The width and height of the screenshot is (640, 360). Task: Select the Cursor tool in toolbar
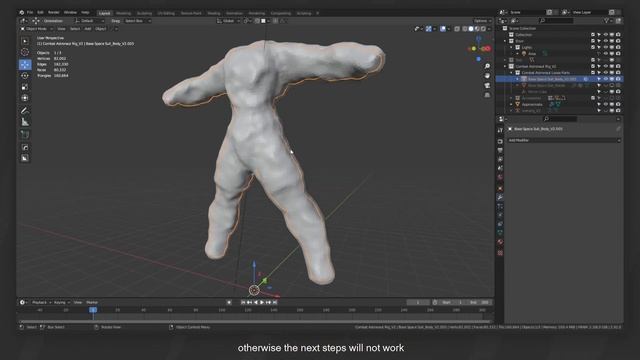tap(25, 52)
